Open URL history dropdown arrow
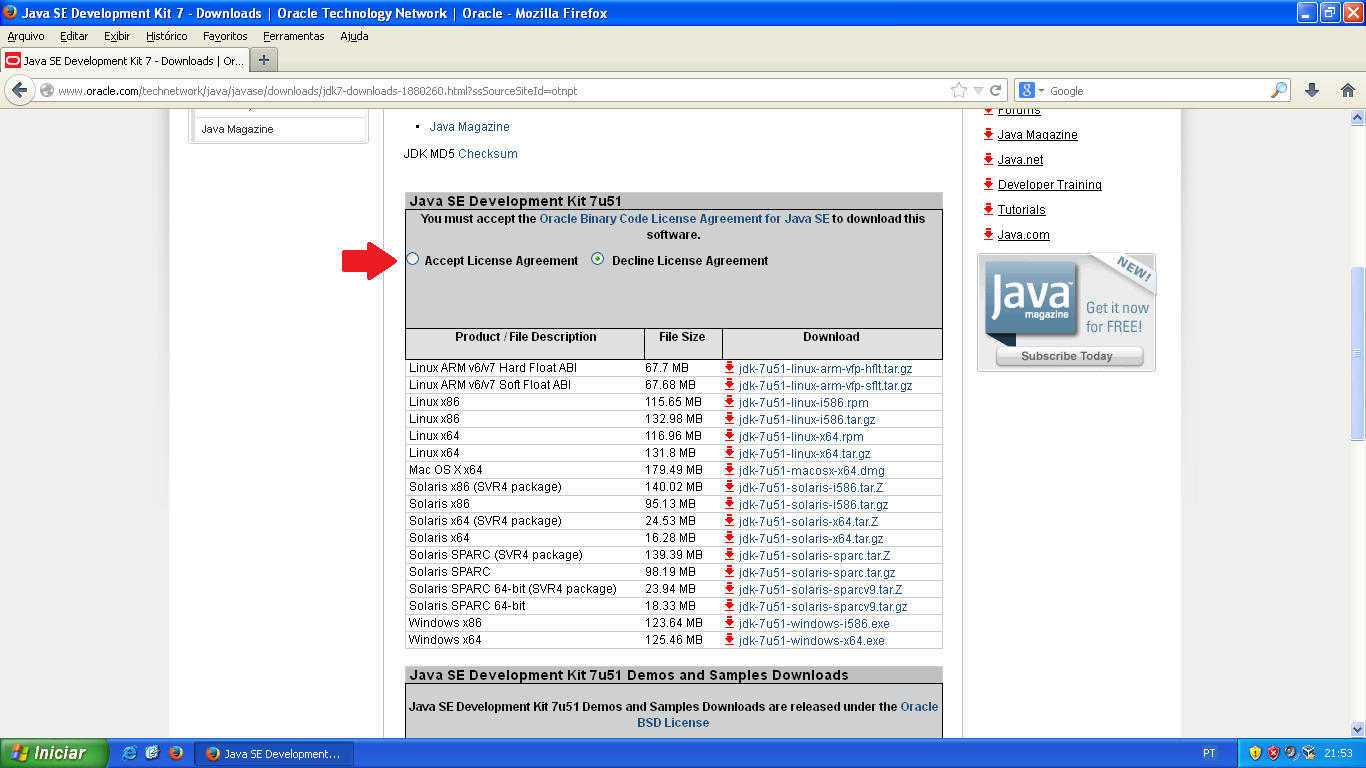The height and width of the screenshot is (768, 1366). pyautogui.click(x=980, y=90)
